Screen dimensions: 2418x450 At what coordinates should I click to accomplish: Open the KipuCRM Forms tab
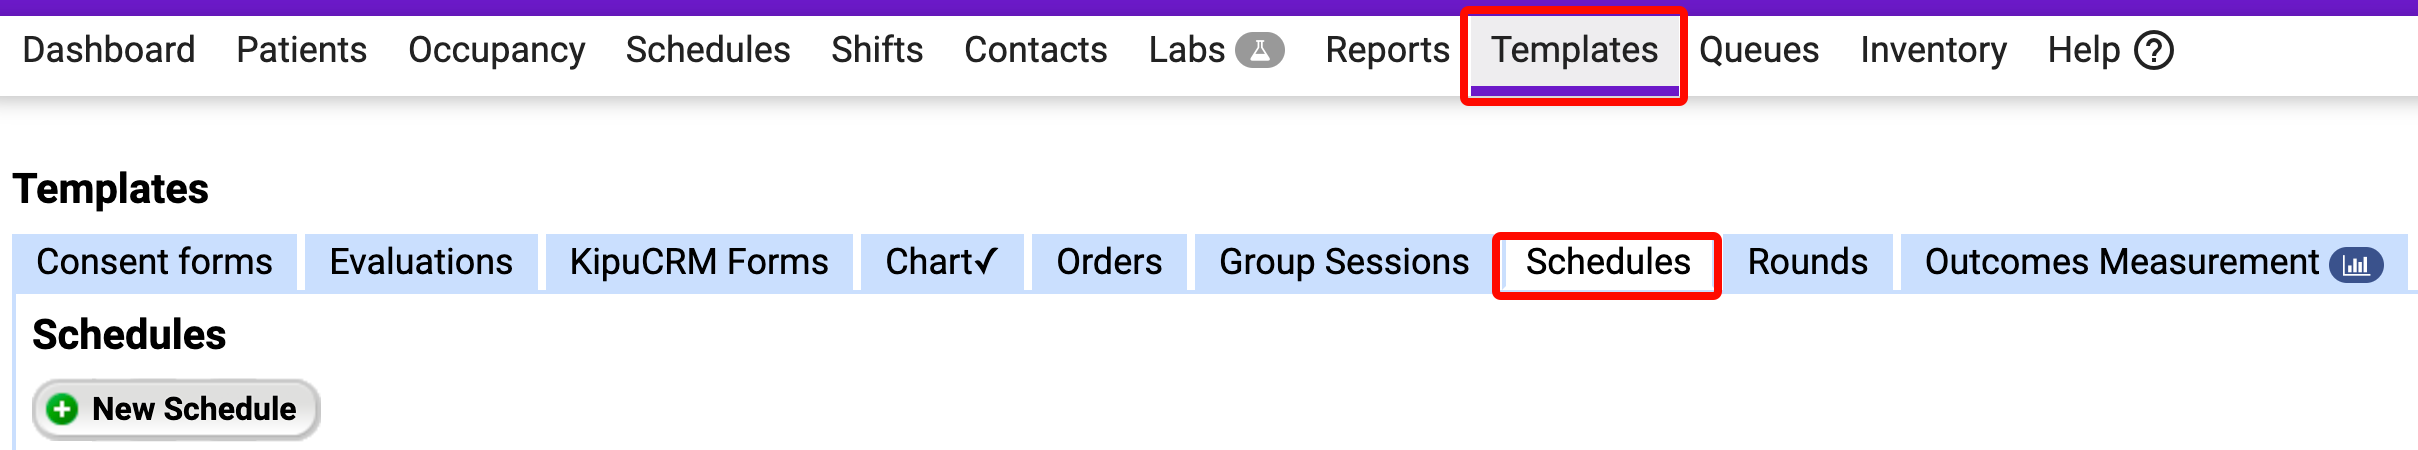point(699,262)
